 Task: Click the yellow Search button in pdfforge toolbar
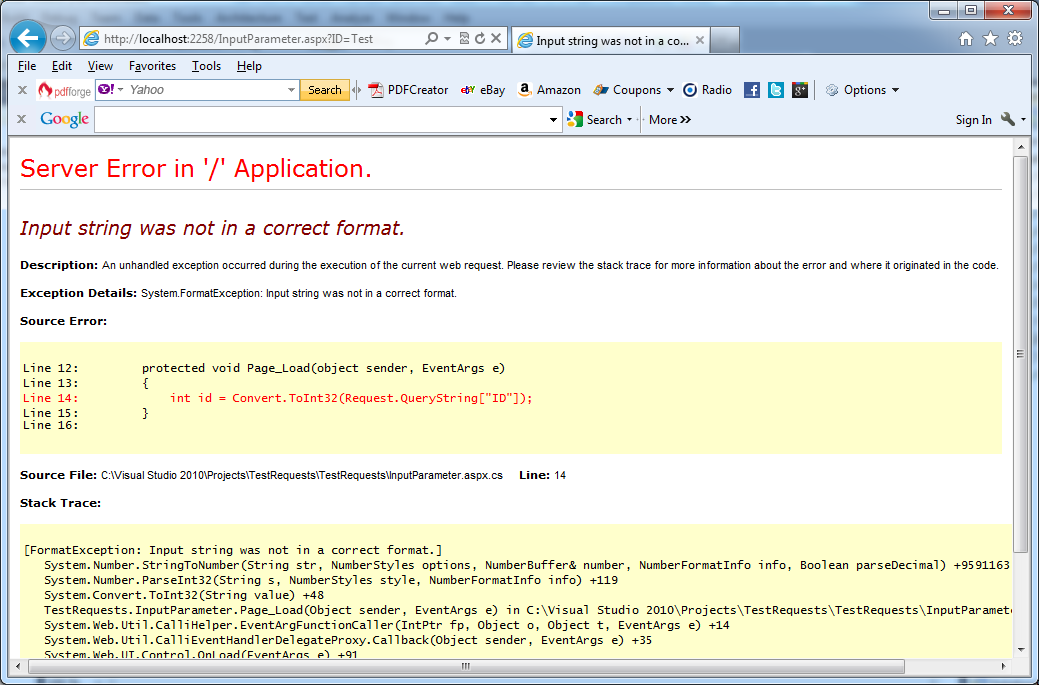pyautogui.click(x=325, y=90)
